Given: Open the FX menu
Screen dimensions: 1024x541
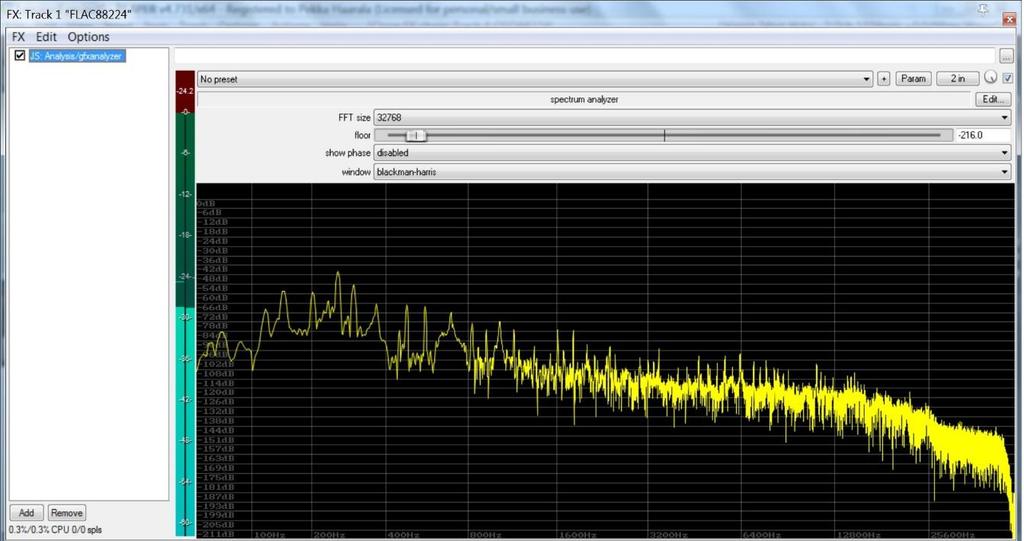Looking at the screenshot, I should 18,37.
